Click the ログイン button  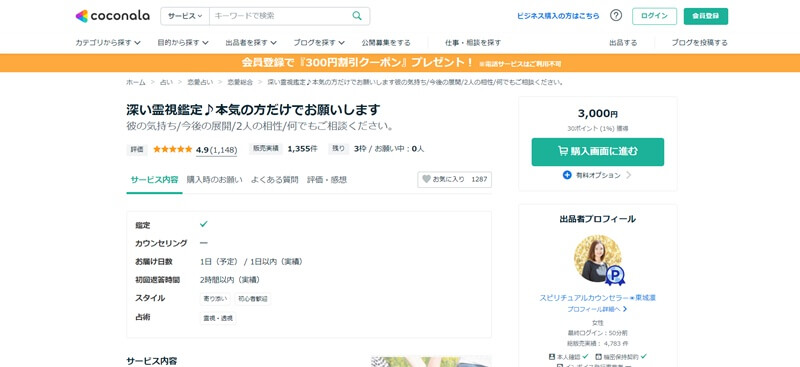pyautogui.click(x=654, y=16)
